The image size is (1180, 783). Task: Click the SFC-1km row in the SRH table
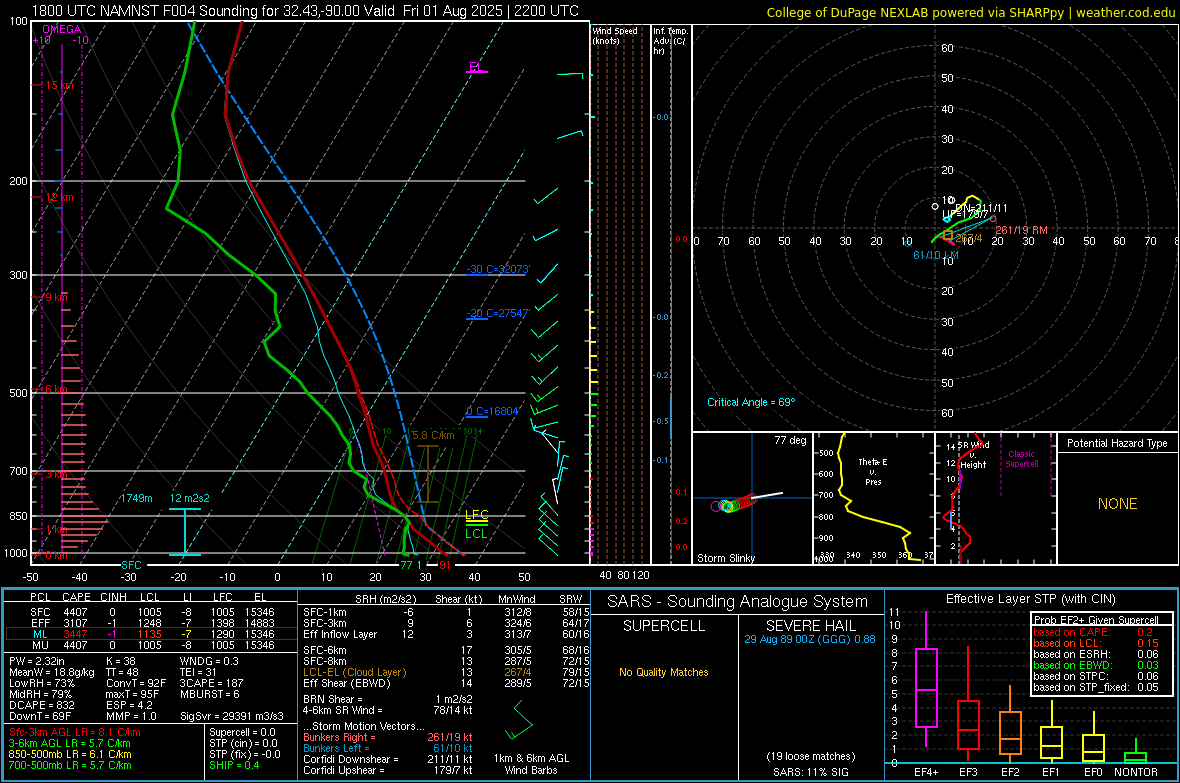444,612
